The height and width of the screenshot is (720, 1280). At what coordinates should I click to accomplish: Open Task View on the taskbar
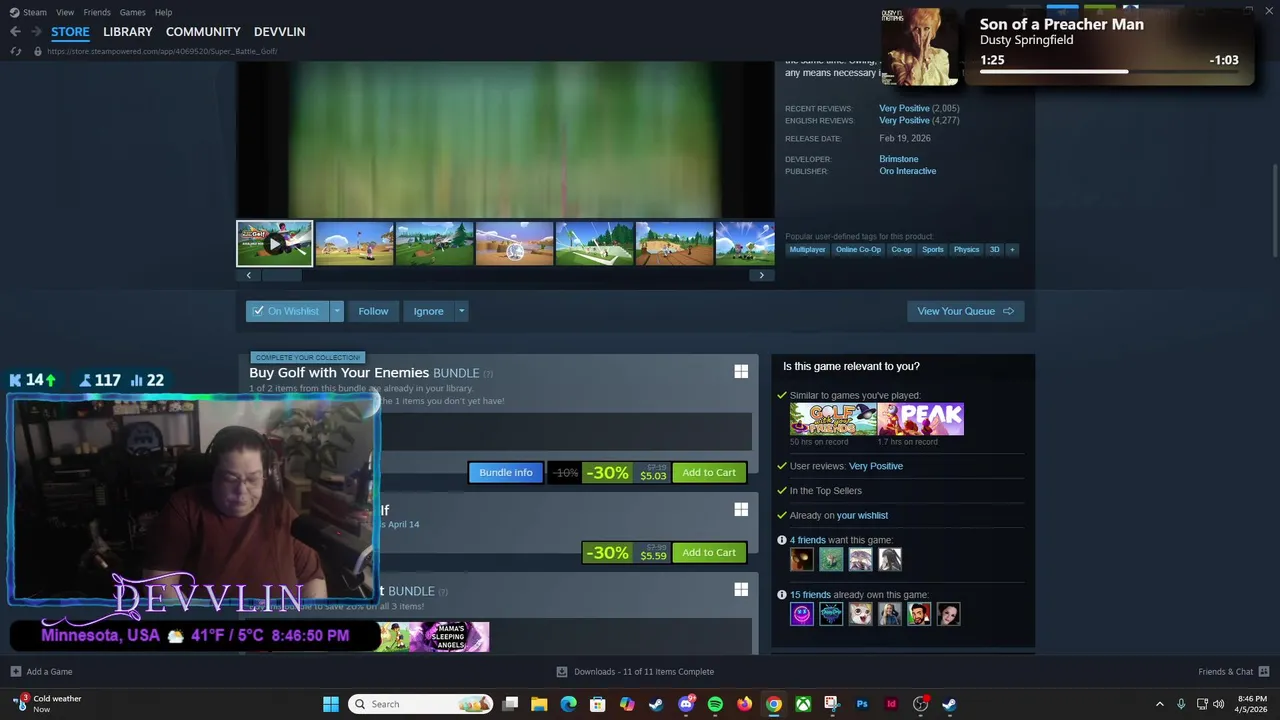pos(510,704)
